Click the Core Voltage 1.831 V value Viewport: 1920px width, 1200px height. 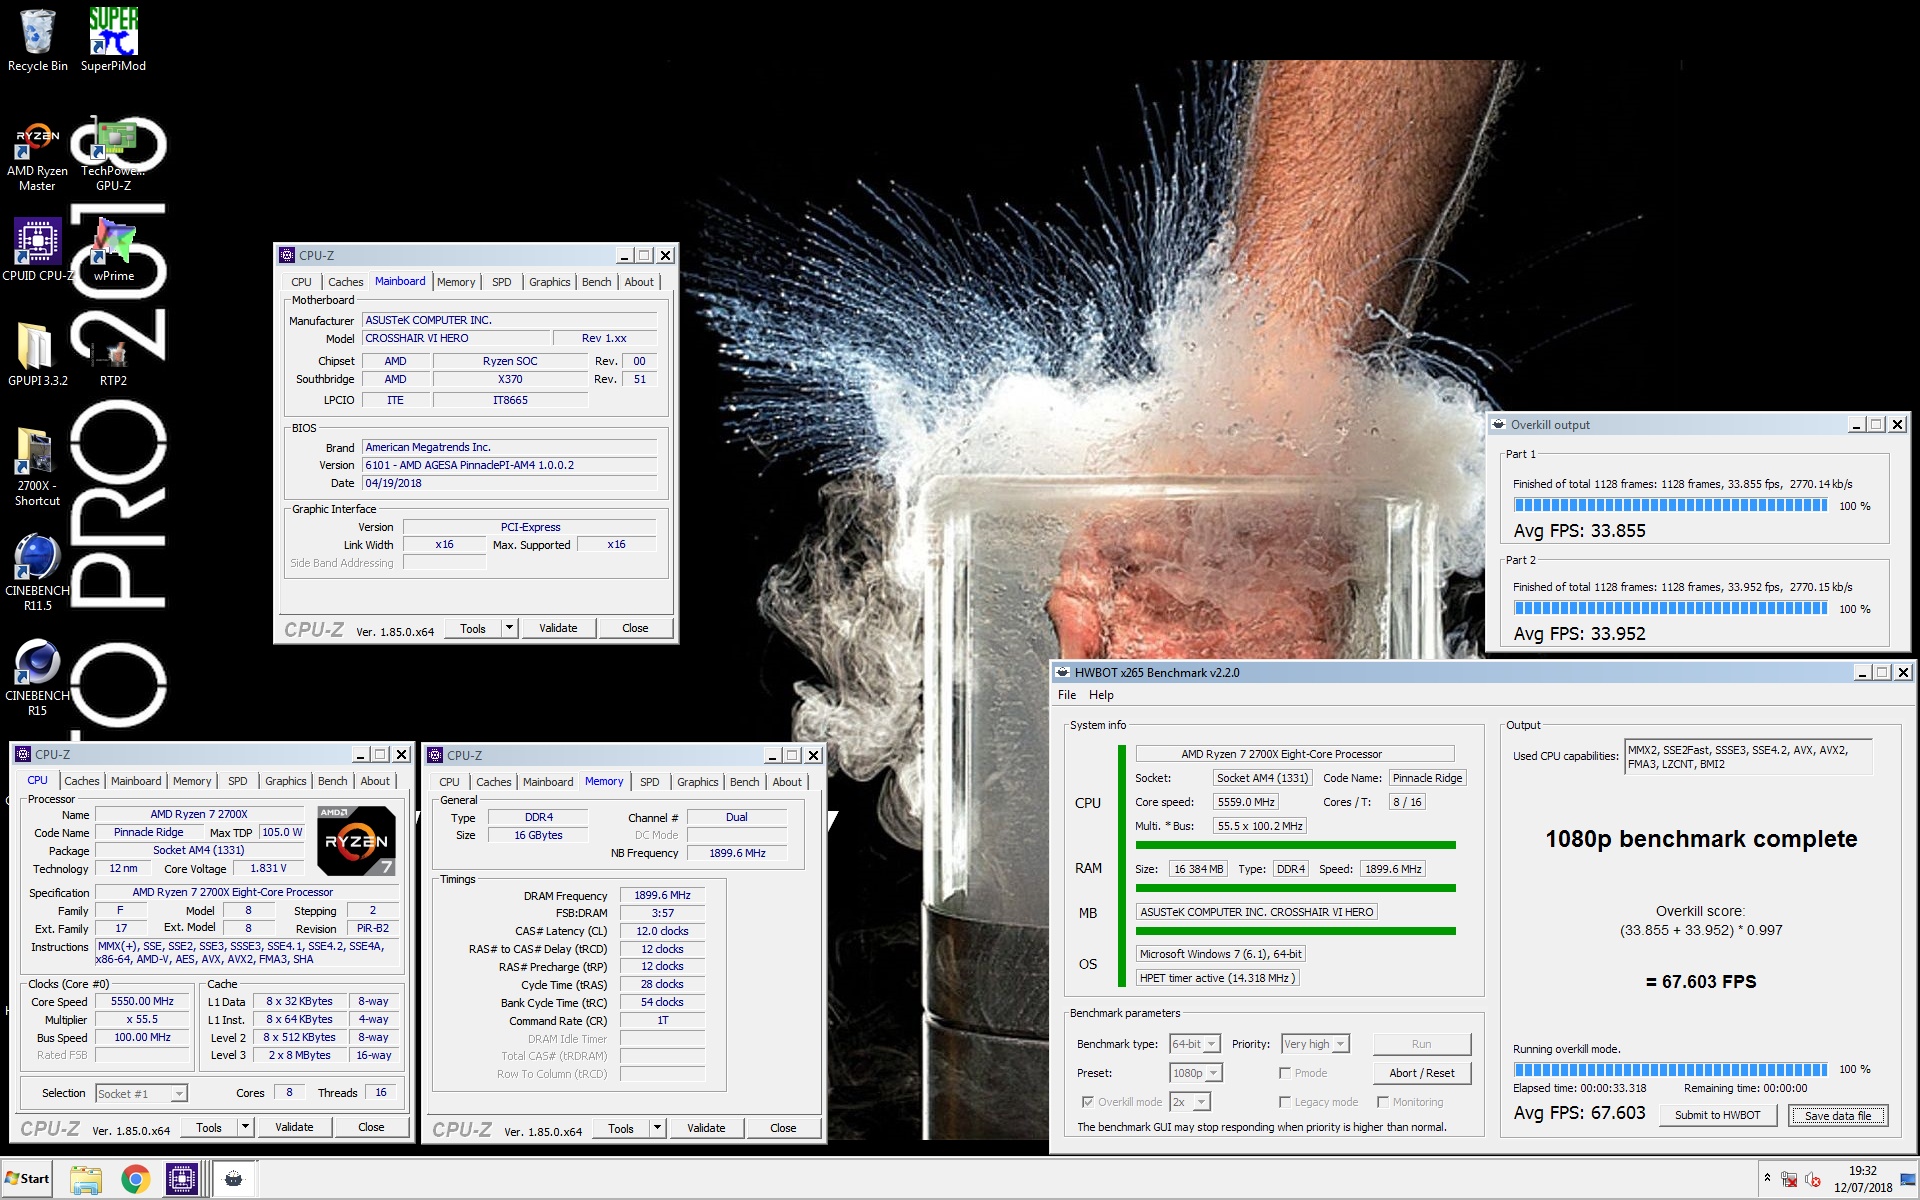click(268, 868)
